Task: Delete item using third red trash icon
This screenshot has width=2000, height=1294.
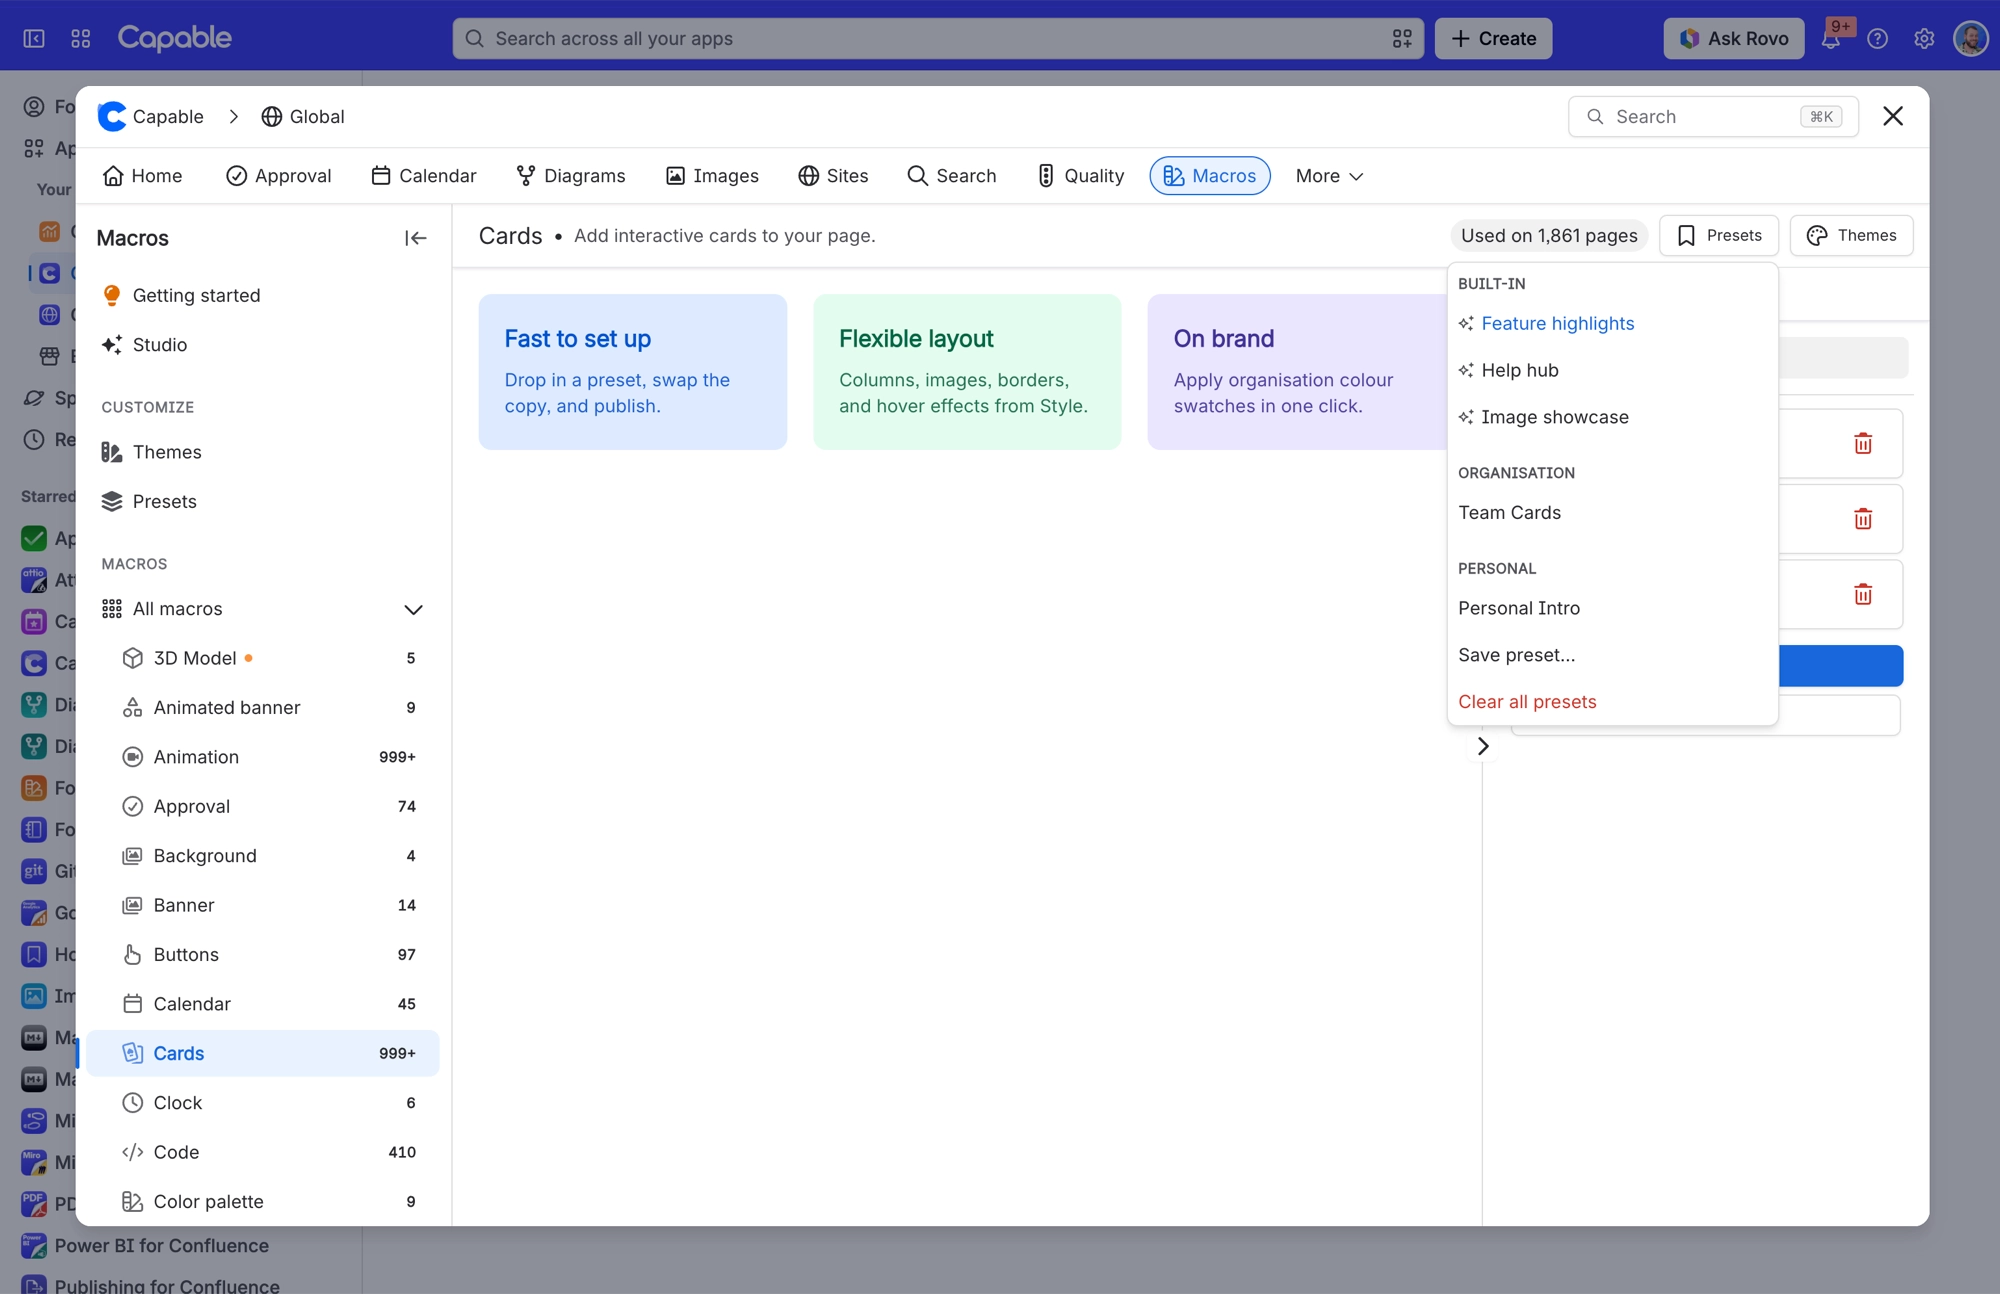Action: point(1863,594)
